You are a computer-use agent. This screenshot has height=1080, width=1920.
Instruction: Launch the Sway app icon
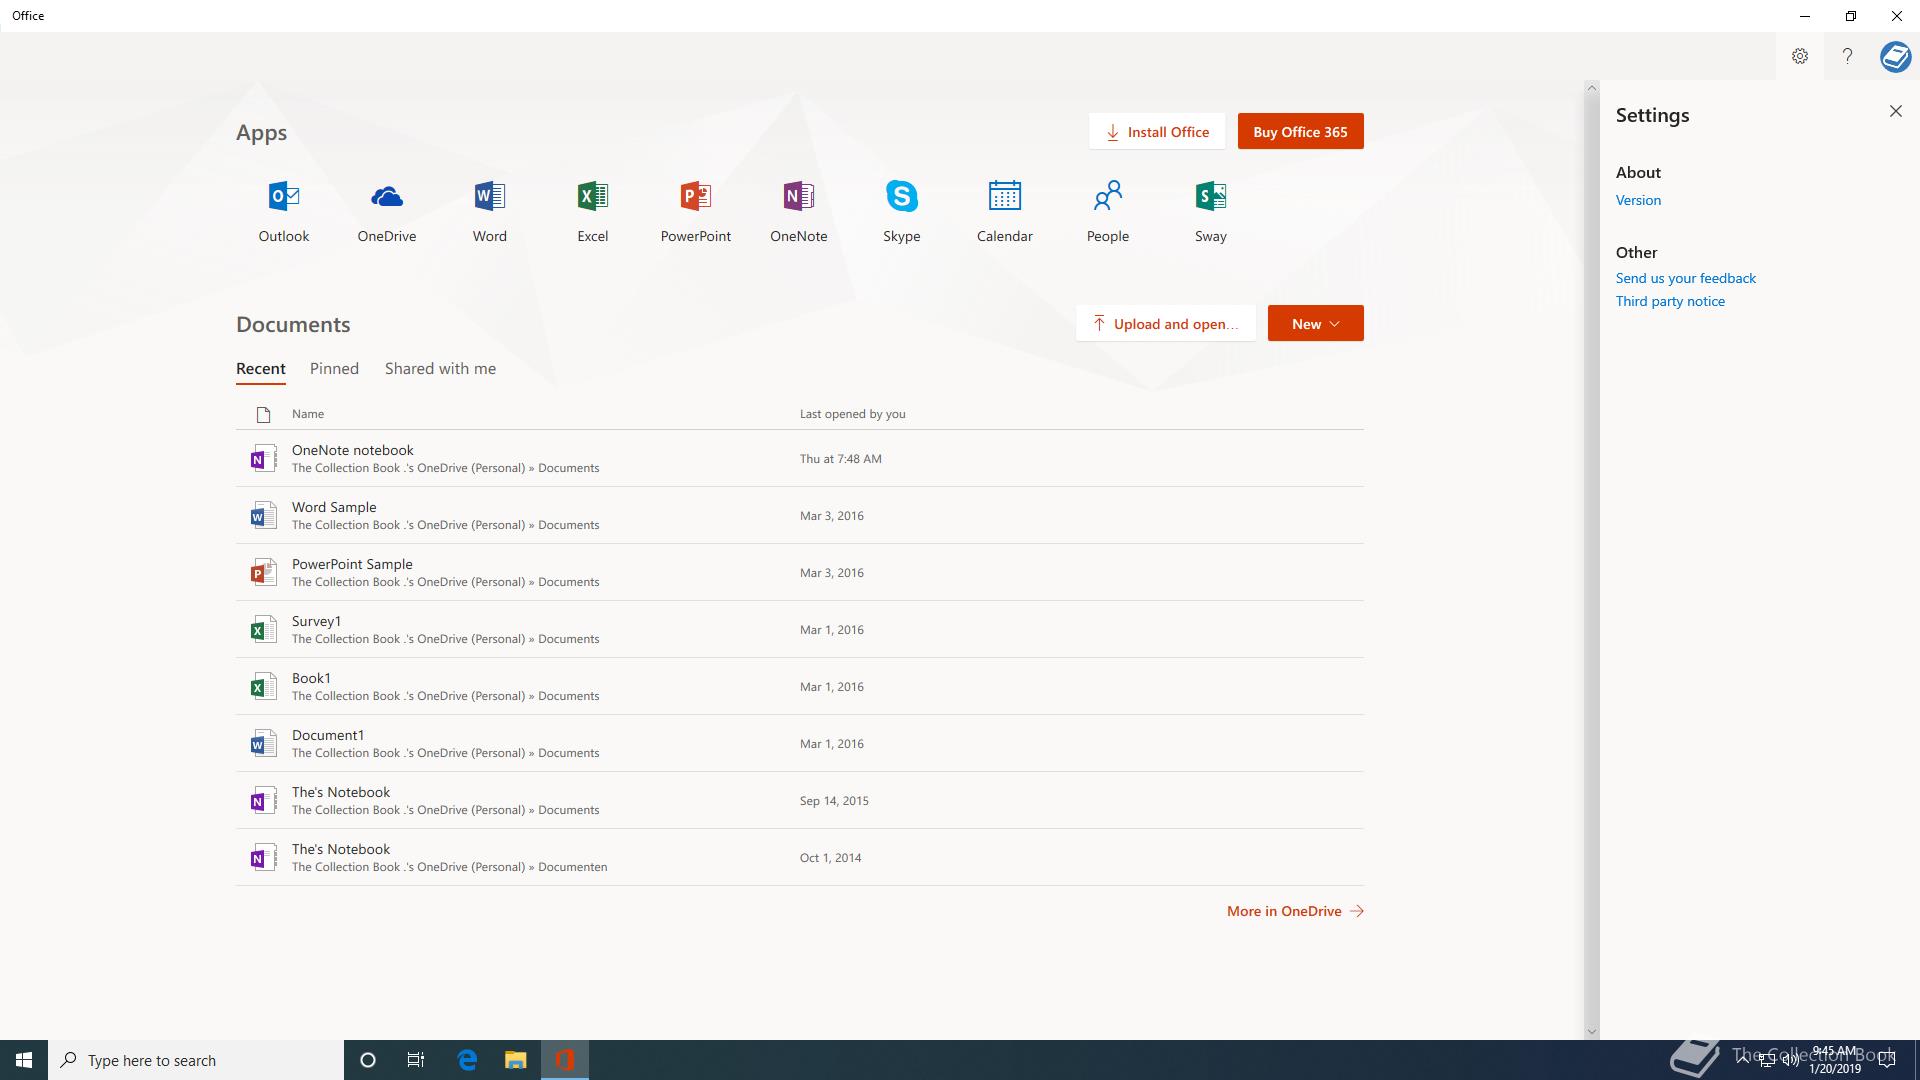[1211, 196]
